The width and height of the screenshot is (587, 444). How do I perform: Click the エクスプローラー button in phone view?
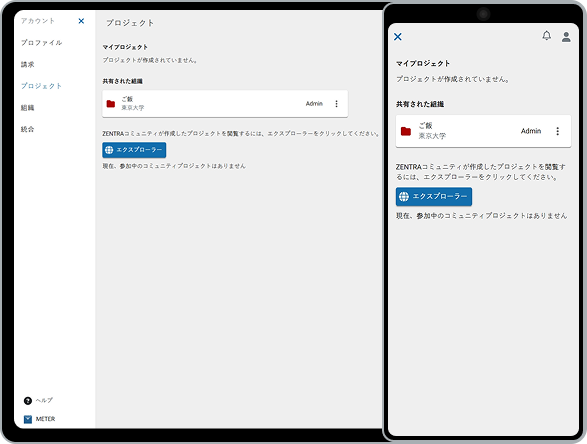pos(434,197)
